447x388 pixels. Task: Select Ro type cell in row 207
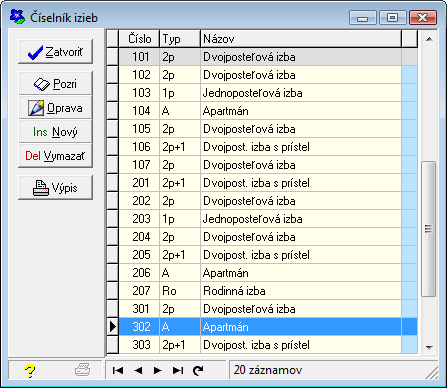coord(180,291)
